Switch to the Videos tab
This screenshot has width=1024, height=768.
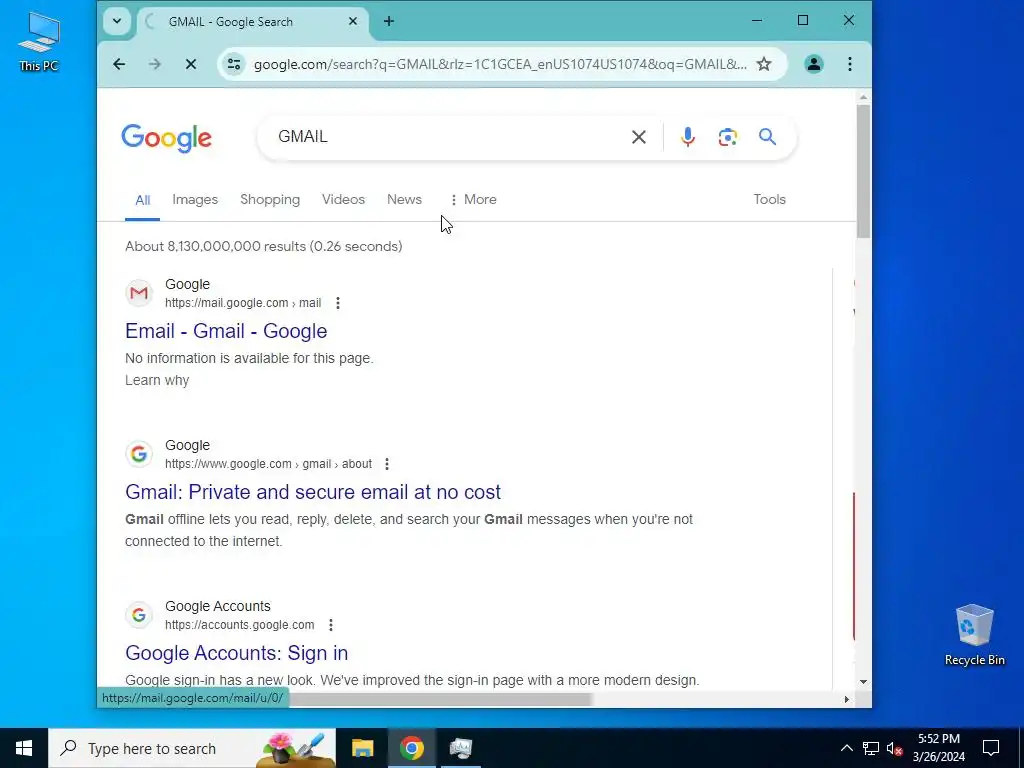tap(343, 199)
